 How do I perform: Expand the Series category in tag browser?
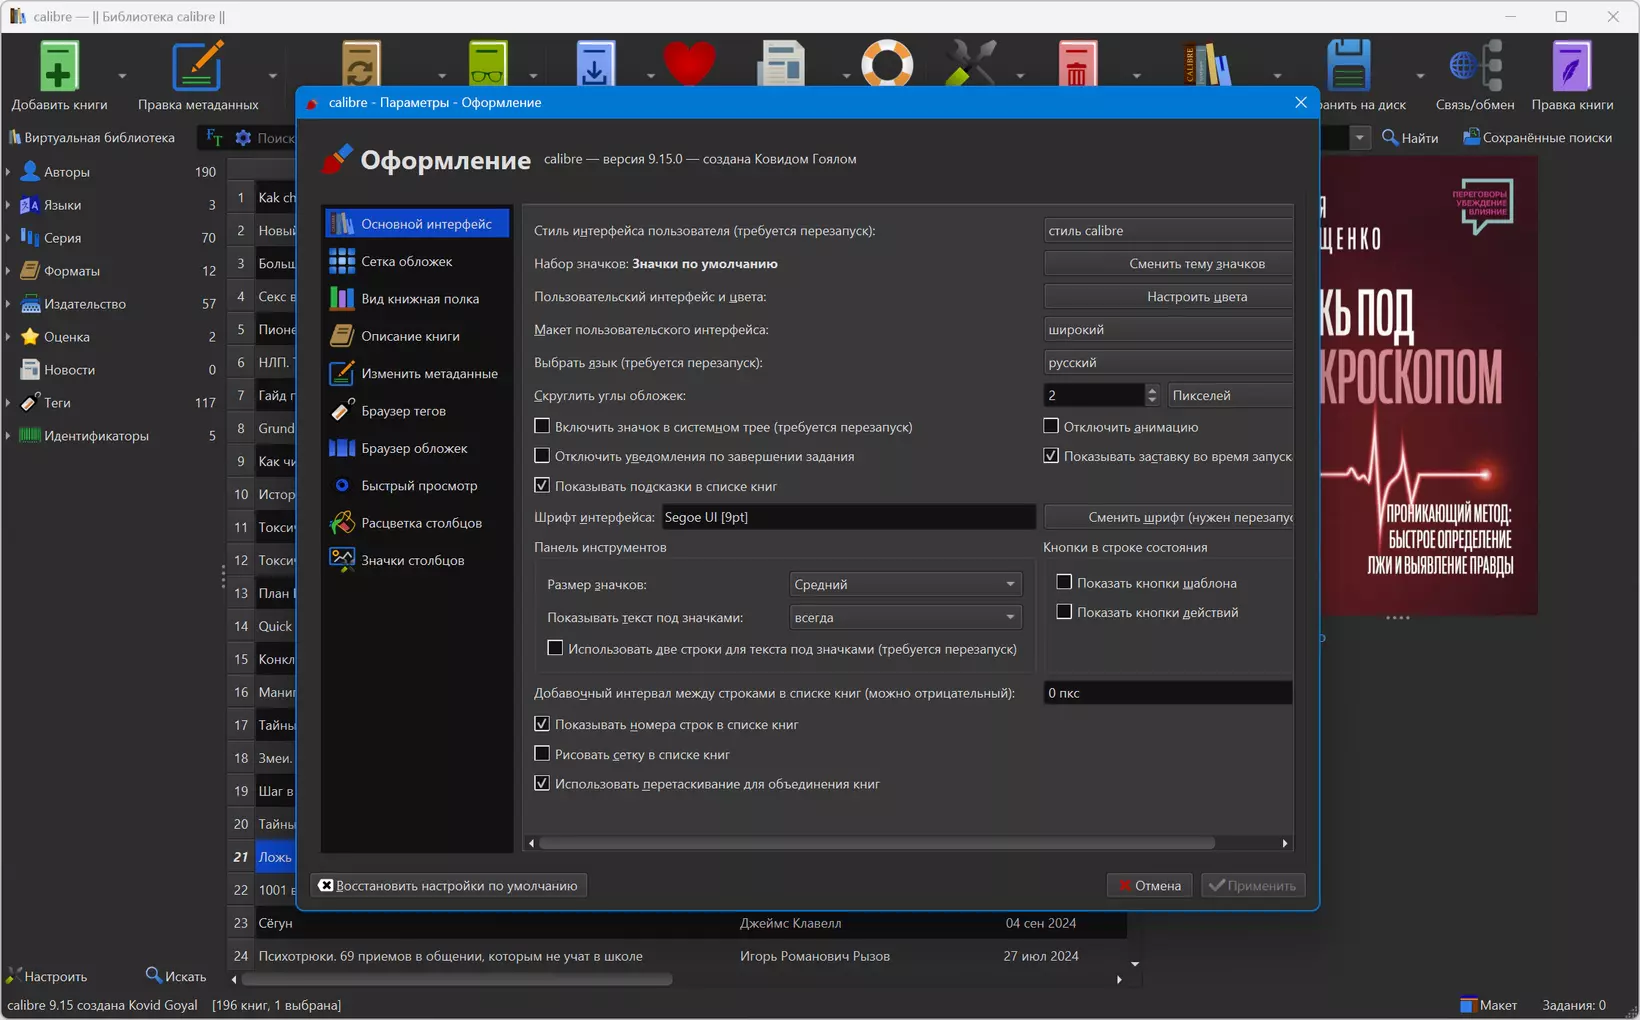coord(8,238)
